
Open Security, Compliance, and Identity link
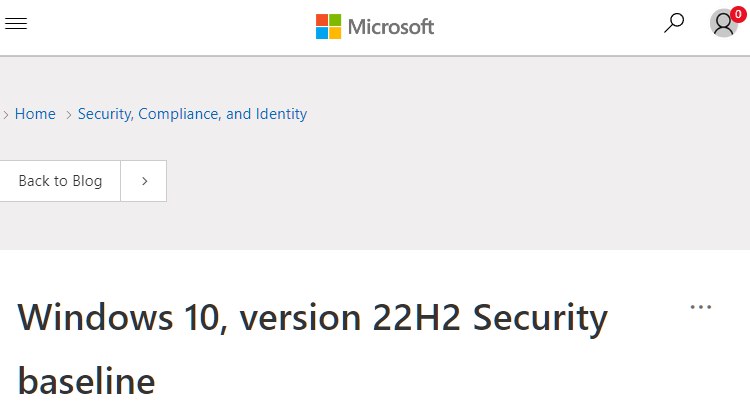(x=192, y=114)
